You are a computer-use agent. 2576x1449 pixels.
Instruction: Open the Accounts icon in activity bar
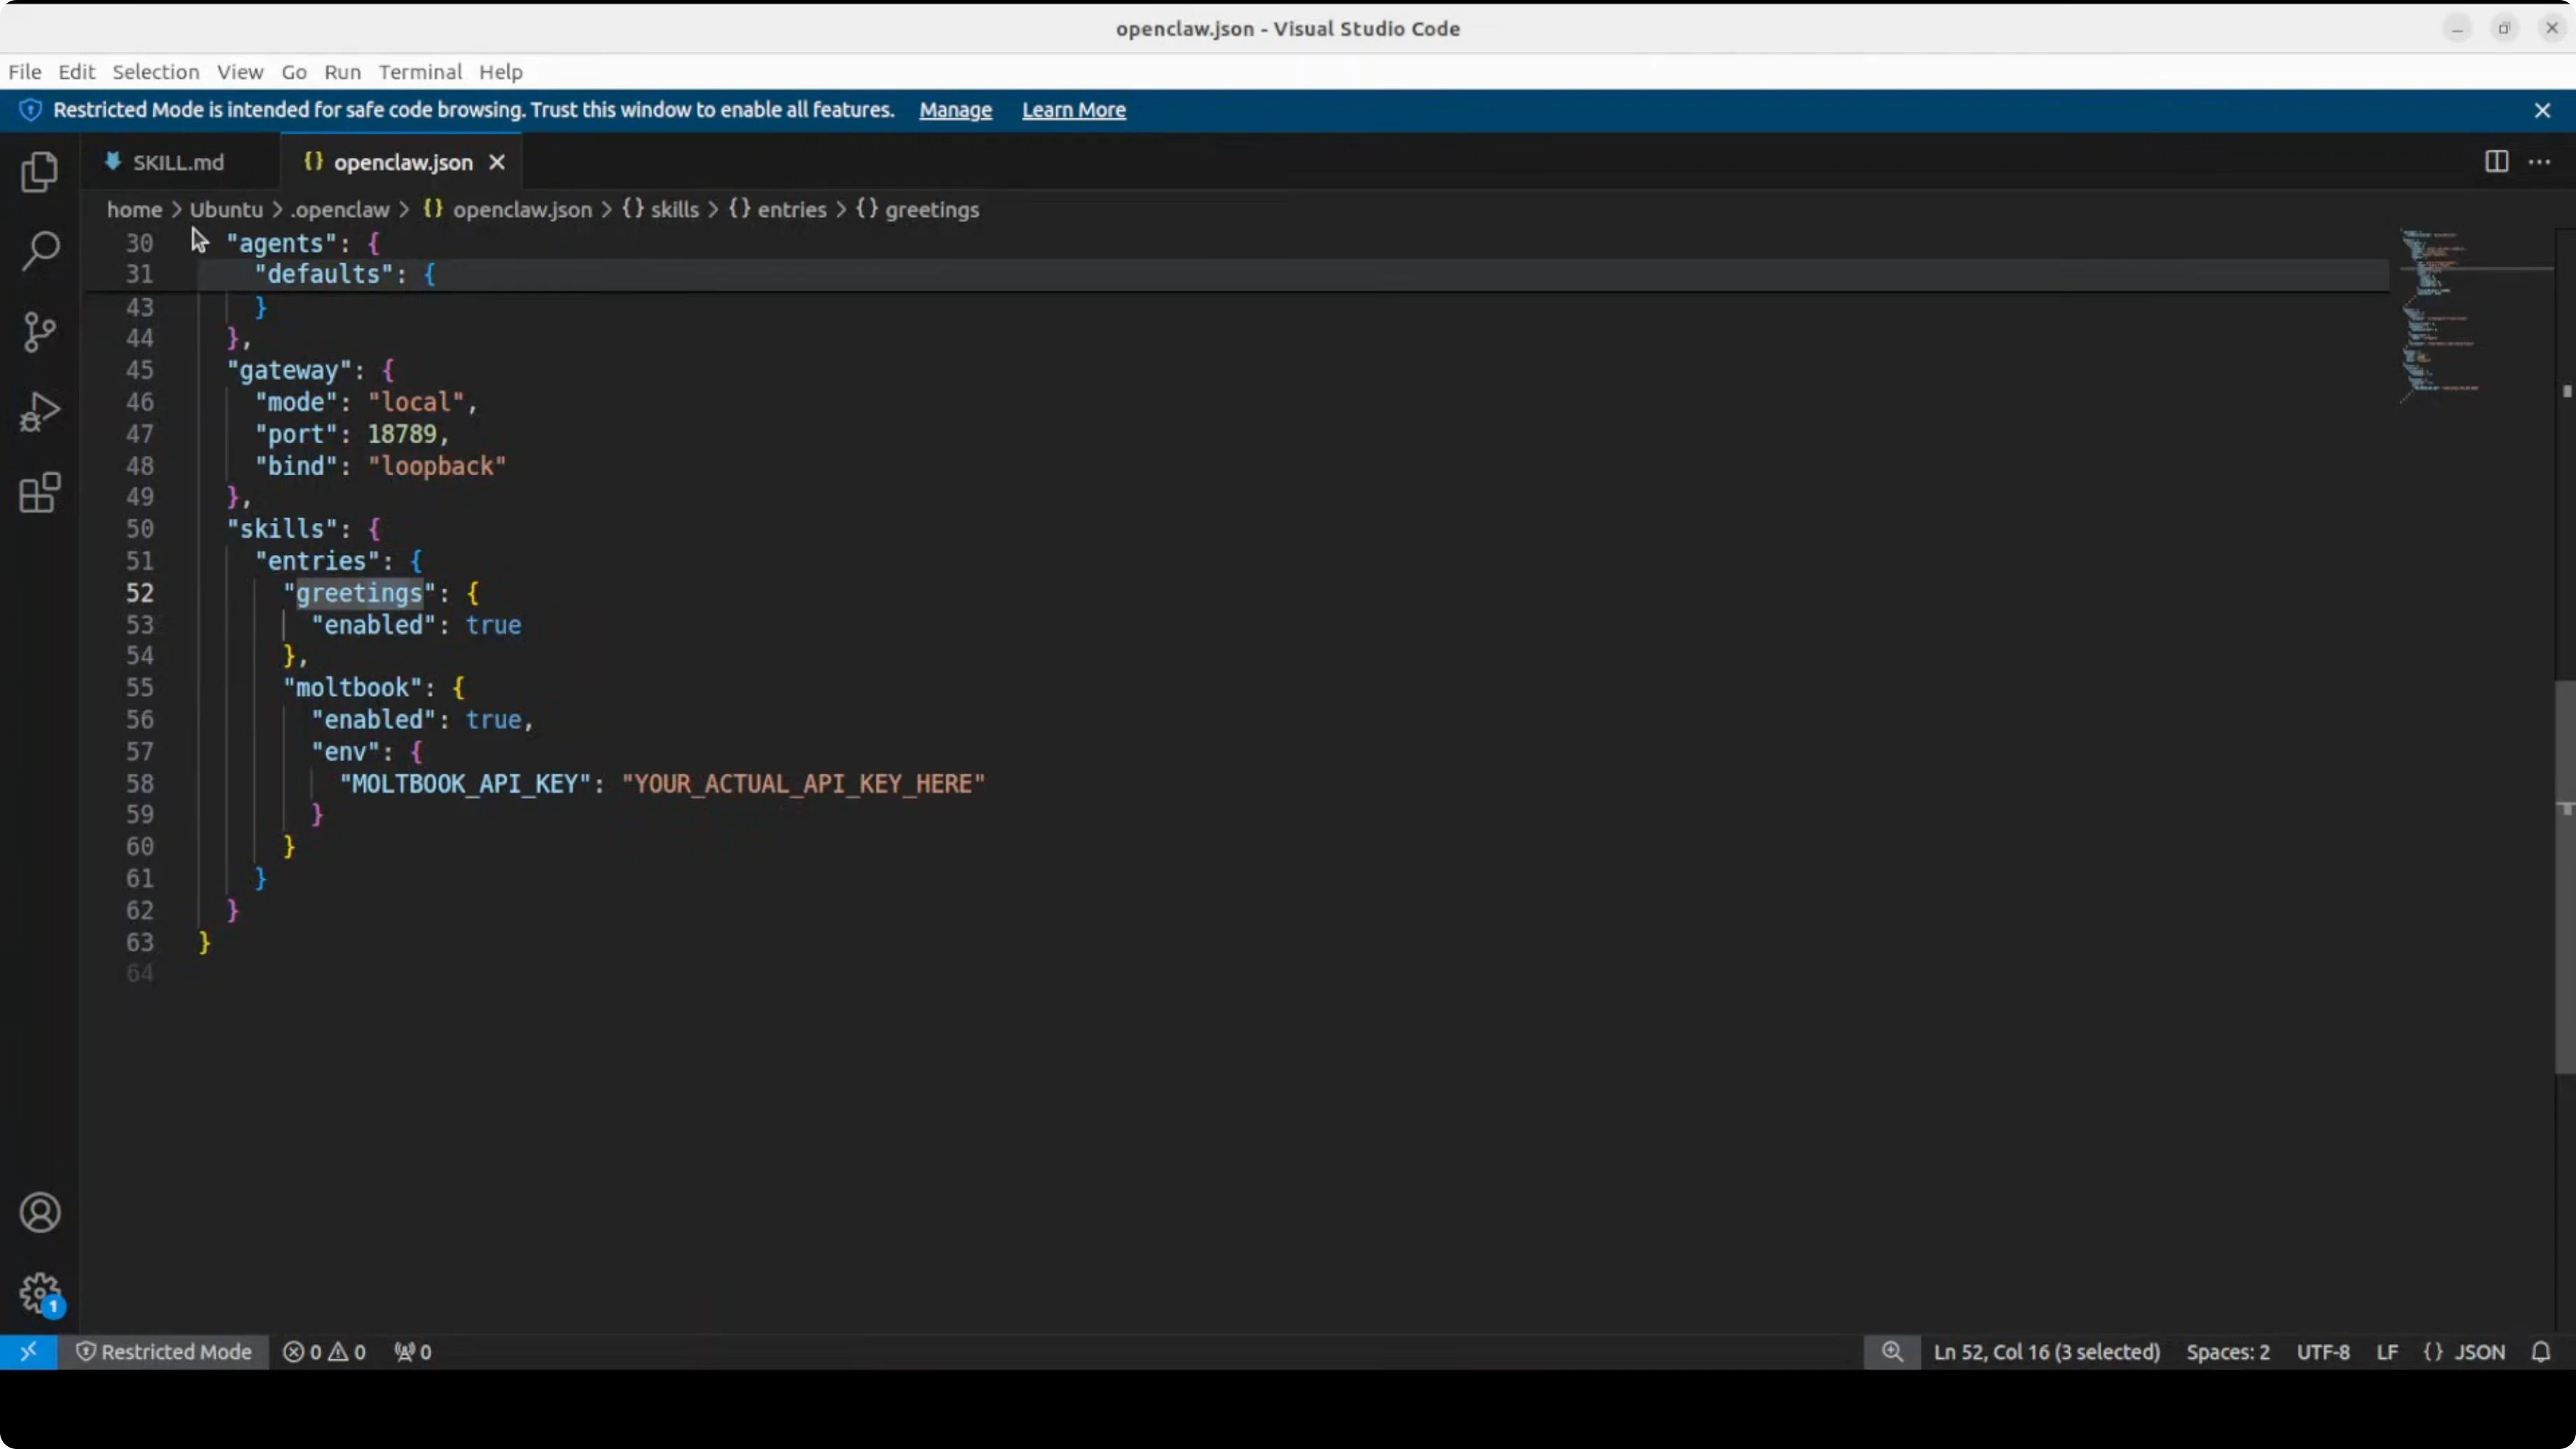(x=40, y=1212)
